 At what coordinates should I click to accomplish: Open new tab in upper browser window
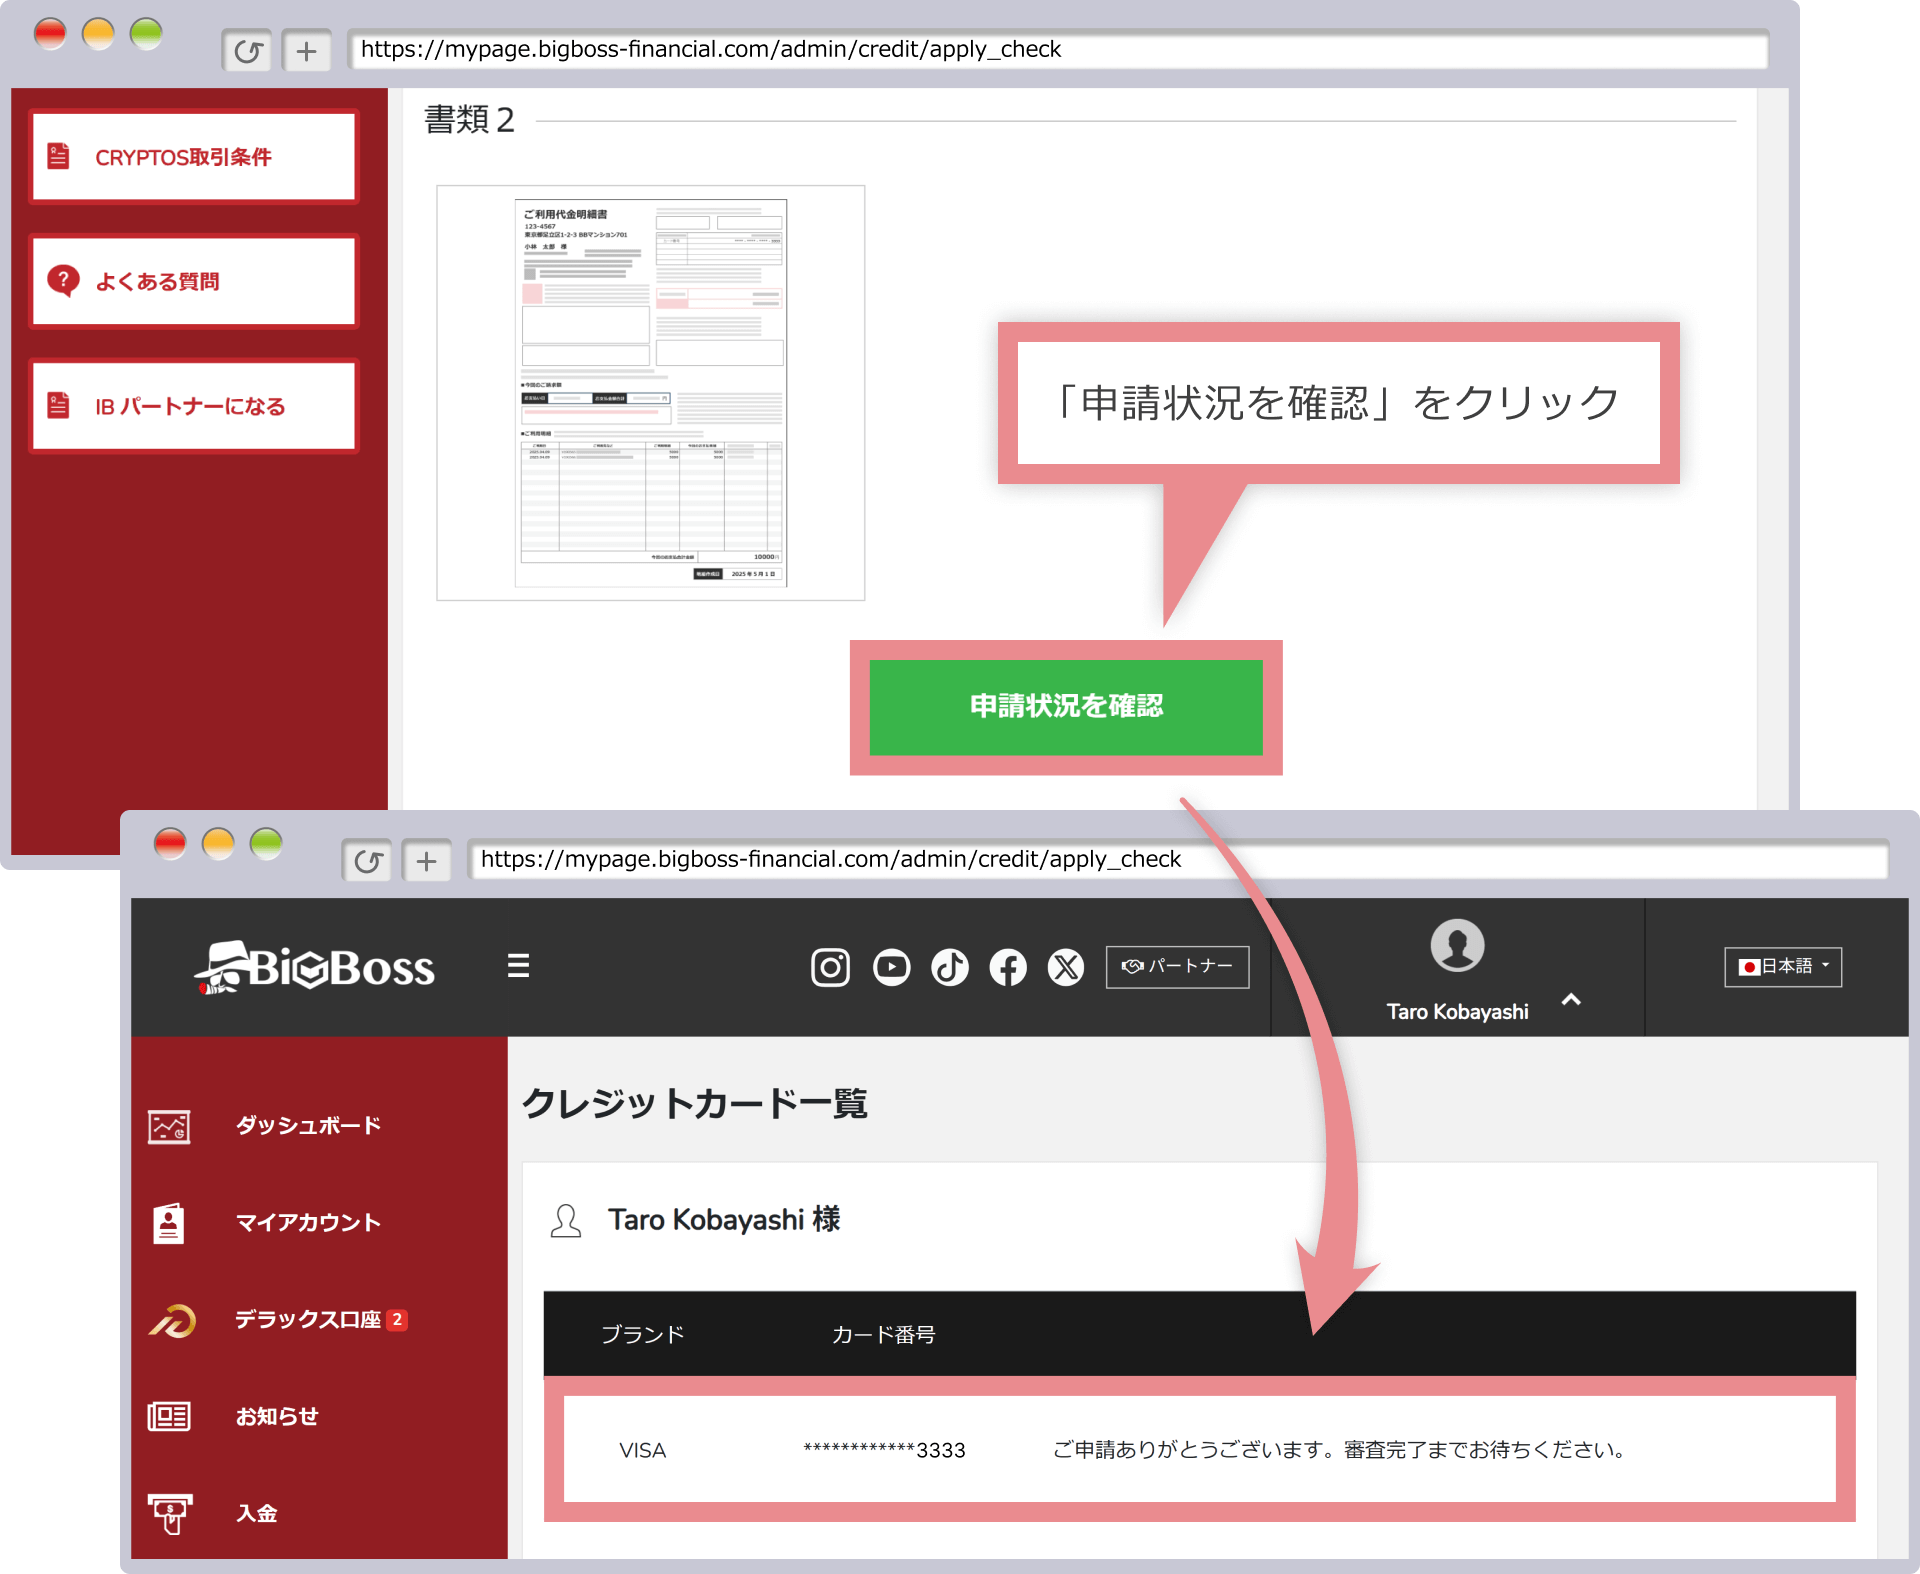click(x=306, y=51)
